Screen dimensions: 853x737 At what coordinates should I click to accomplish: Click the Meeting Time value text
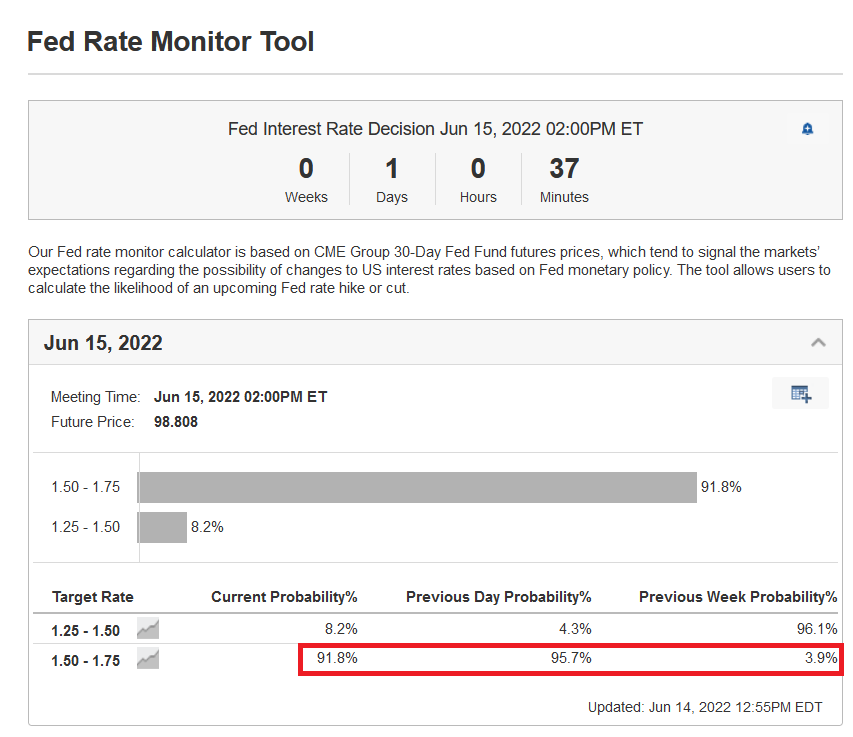pyautogui.click(x=240, y=397)
